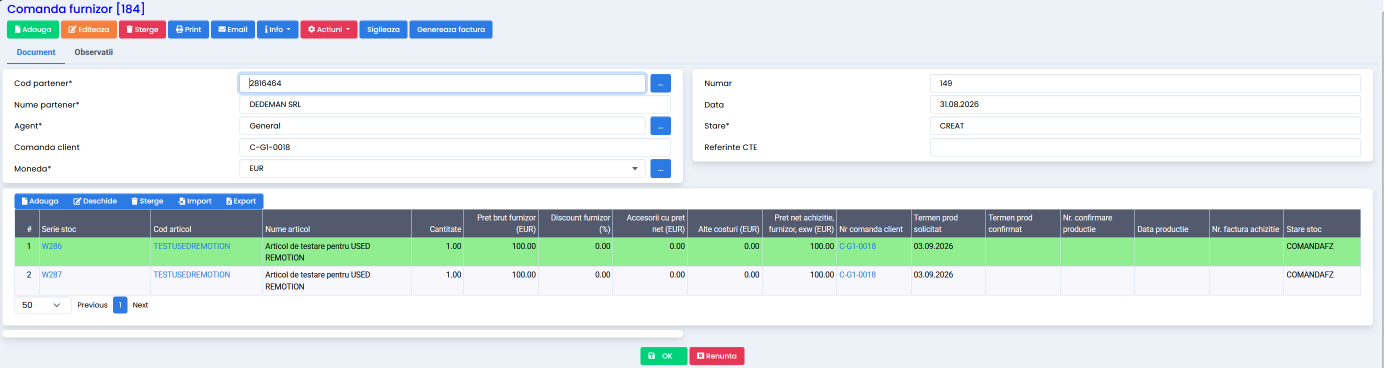1384x368 pixels.
Task: Click the Export button in grid toolbar
Action: [x=241, y=201]
